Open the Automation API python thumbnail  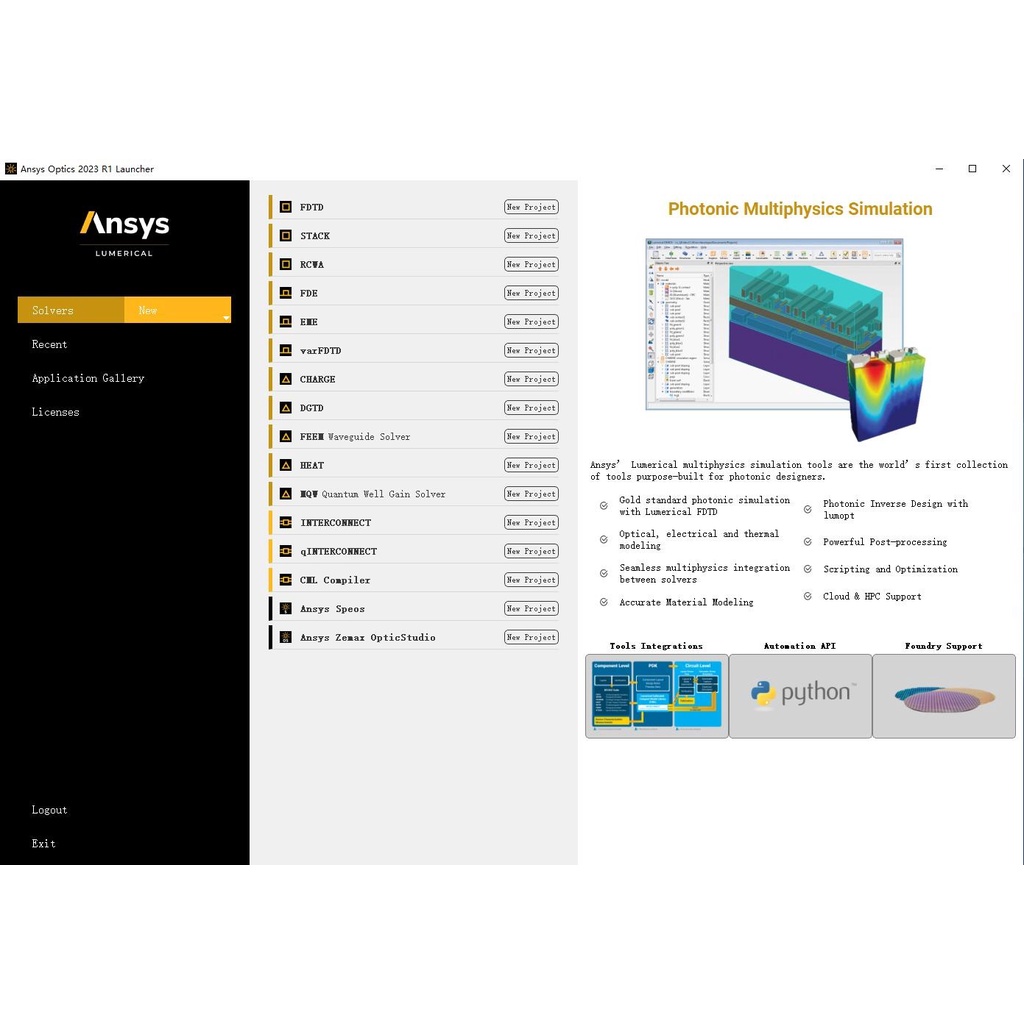pyautogui.click(x=801, y=697)
